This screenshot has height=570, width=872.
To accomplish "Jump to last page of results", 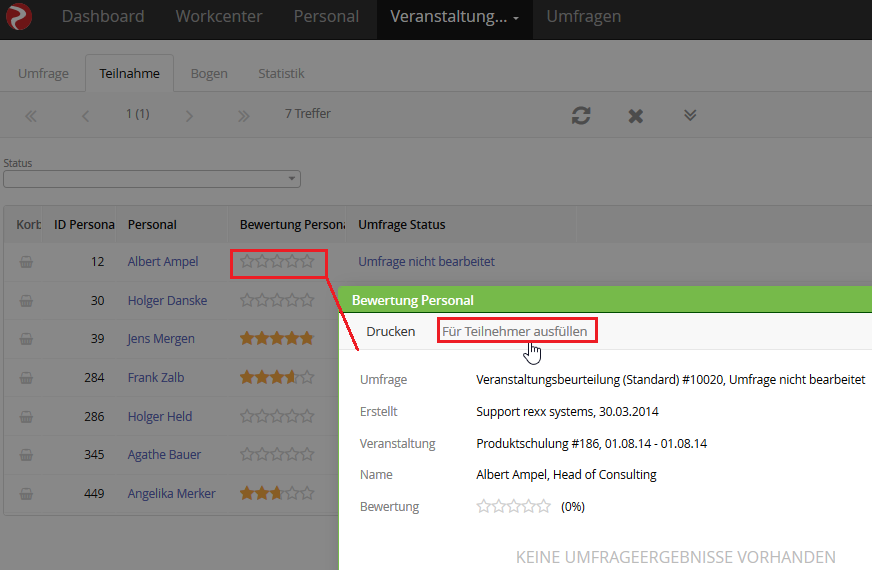I will (x=244, y=116).
